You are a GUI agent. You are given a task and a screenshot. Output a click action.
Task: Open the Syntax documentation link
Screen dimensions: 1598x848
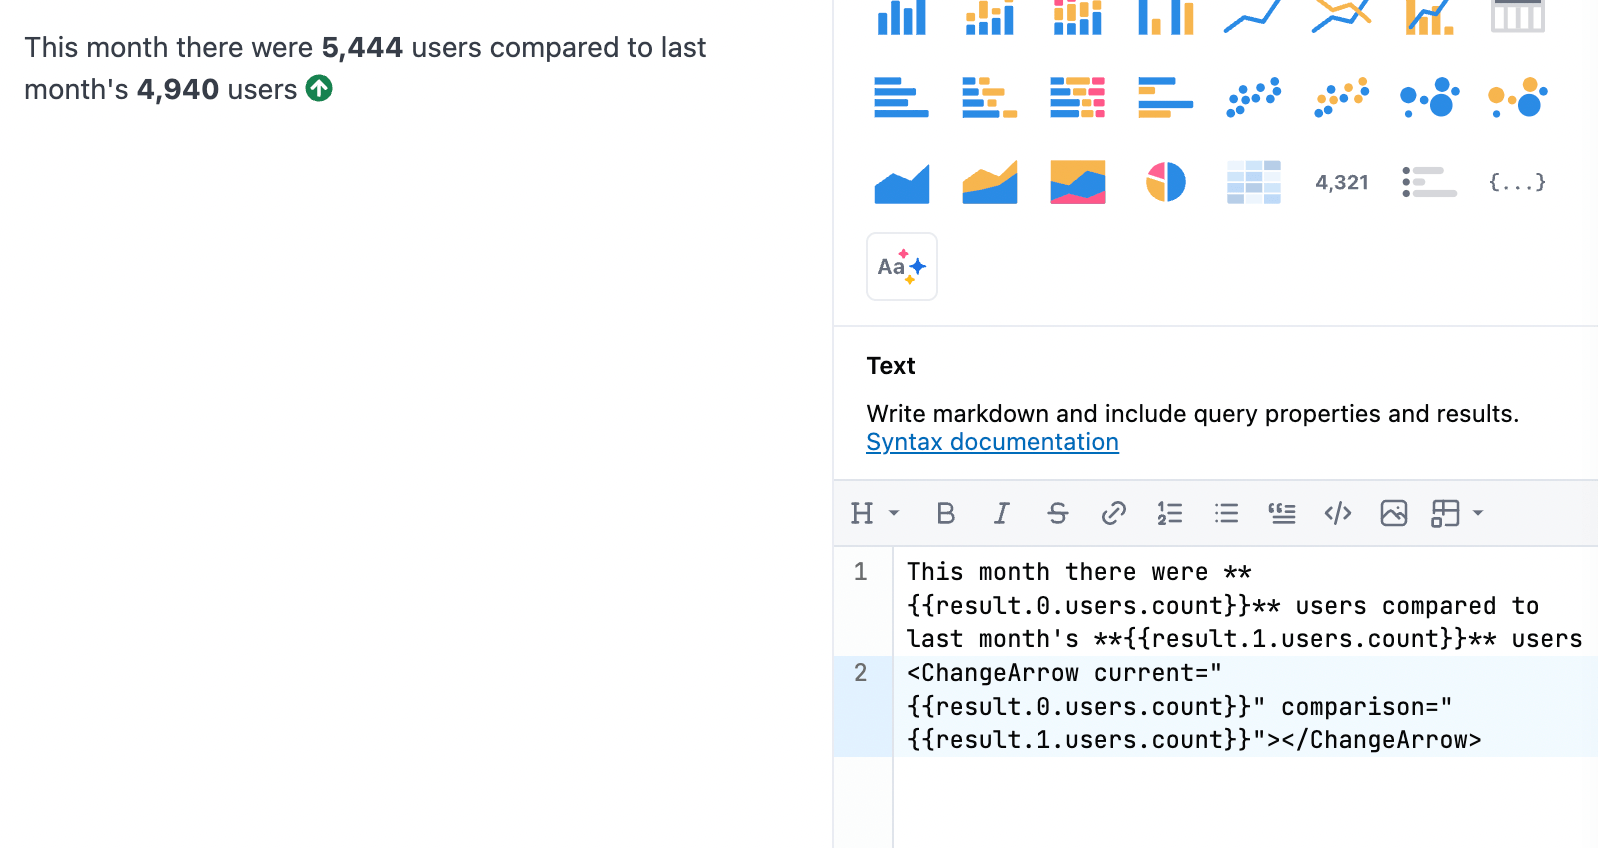point(992,442)
